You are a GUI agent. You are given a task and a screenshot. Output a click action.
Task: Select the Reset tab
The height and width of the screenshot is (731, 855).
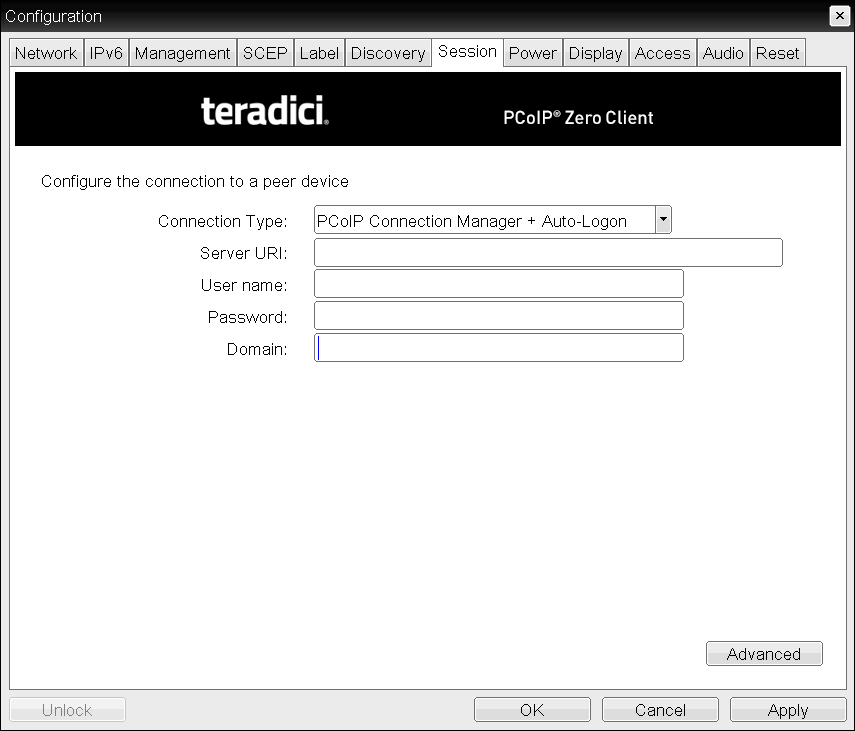coord(778,53)
